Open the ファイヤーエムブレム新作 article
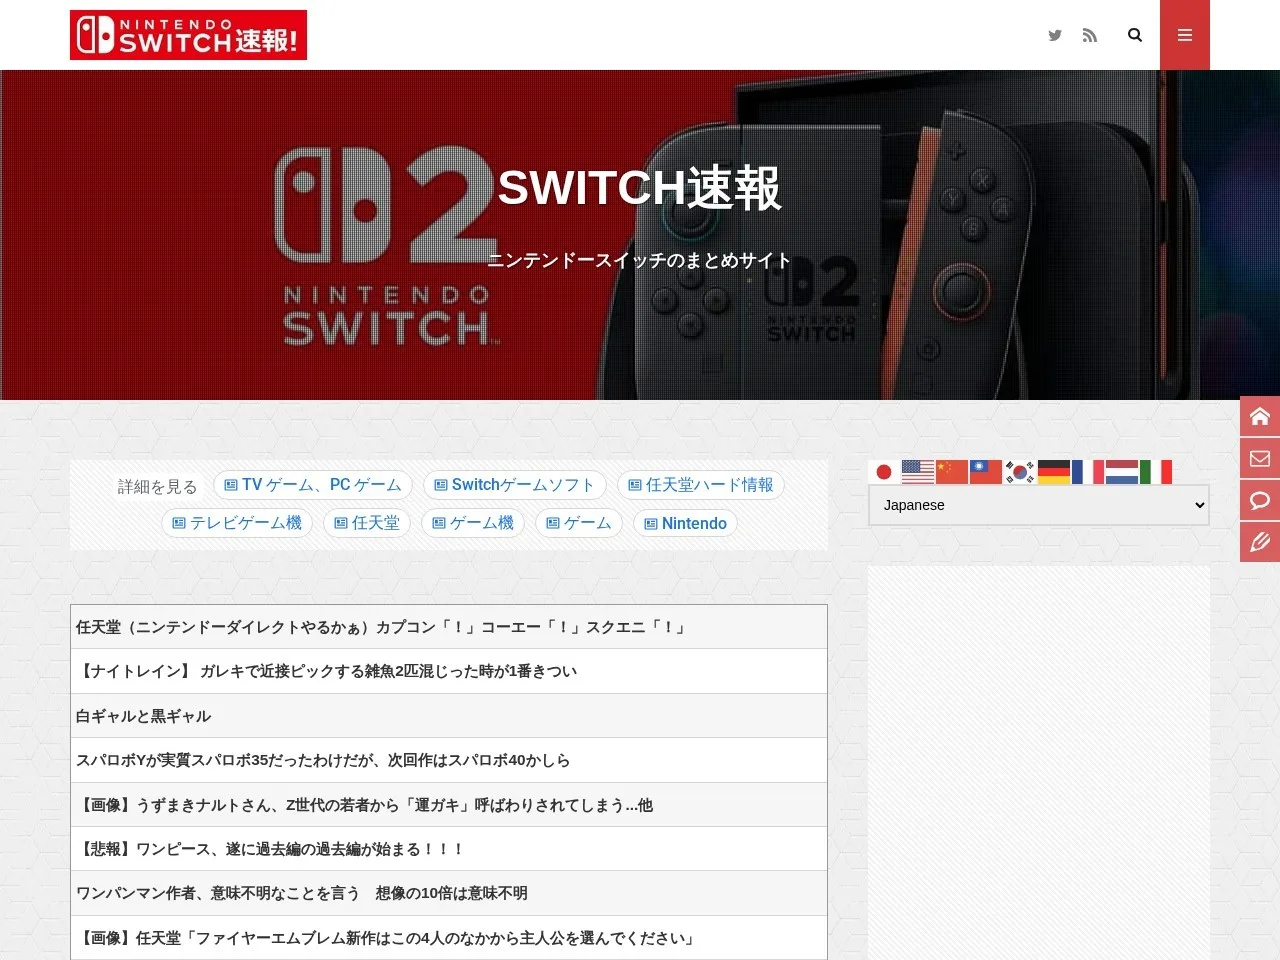The width and height of the screenshot is (1280, 960). pyautogui.click(x=449, y=938)
